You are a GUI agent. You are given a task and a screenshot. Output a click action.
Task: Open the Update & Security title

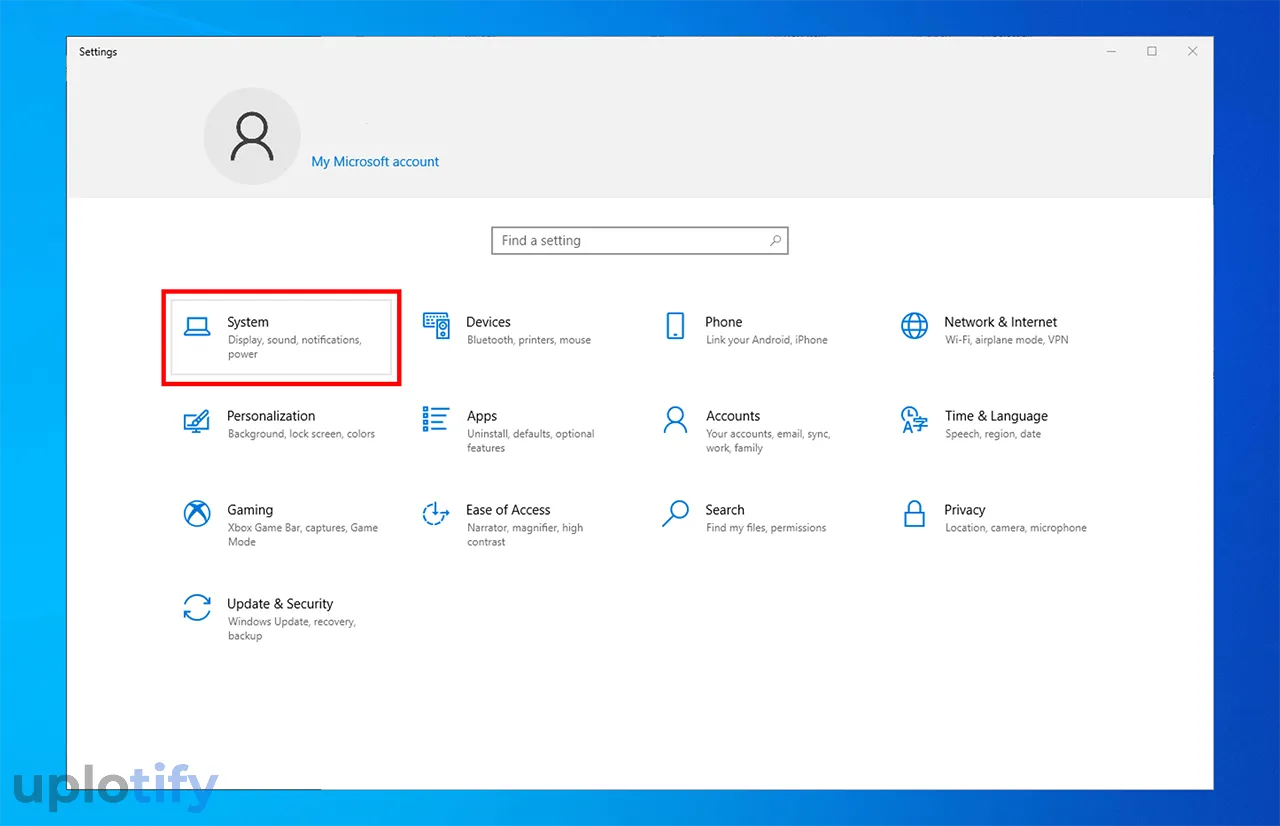click(280, 604)
